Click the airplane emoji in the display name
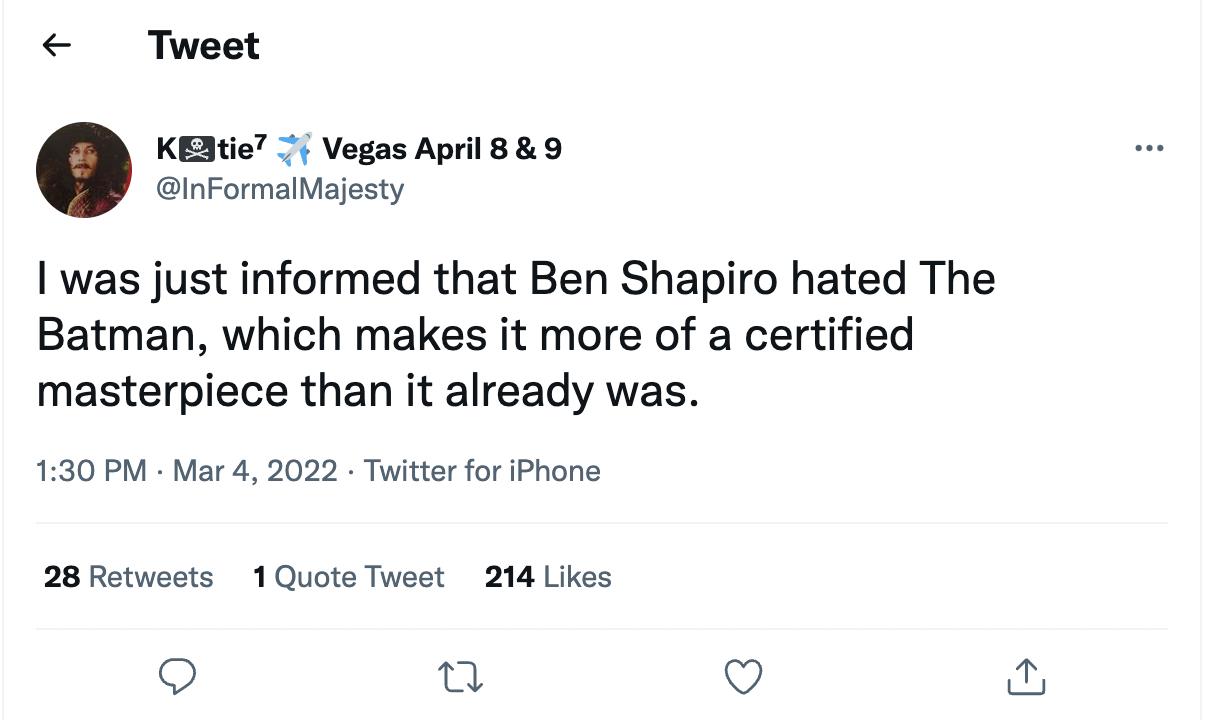Screen dimensions: 1206x720 297,148
